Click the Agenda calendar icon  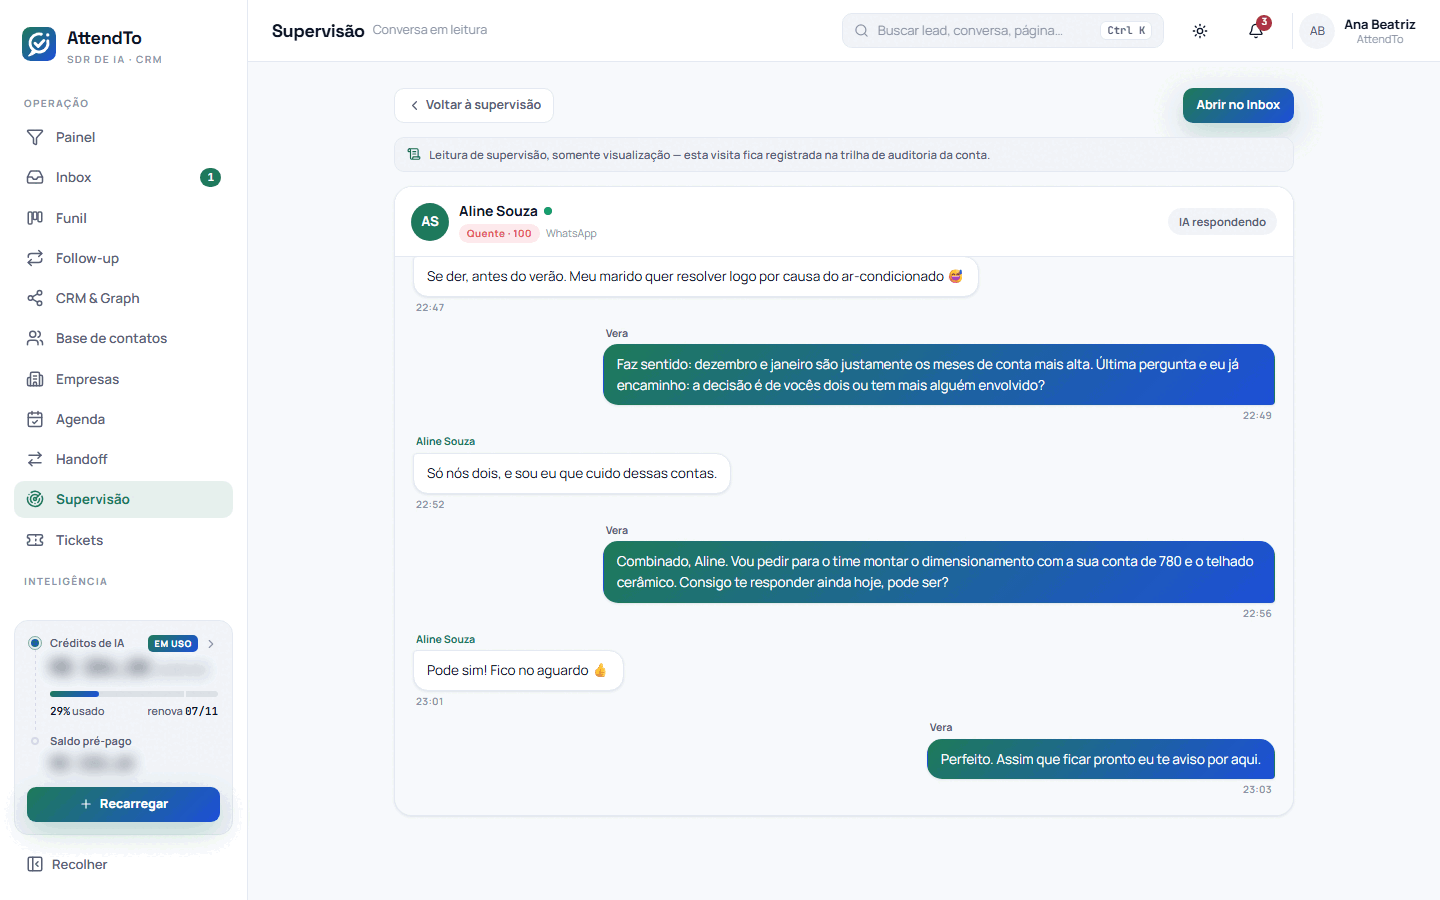tap(35, 419)
